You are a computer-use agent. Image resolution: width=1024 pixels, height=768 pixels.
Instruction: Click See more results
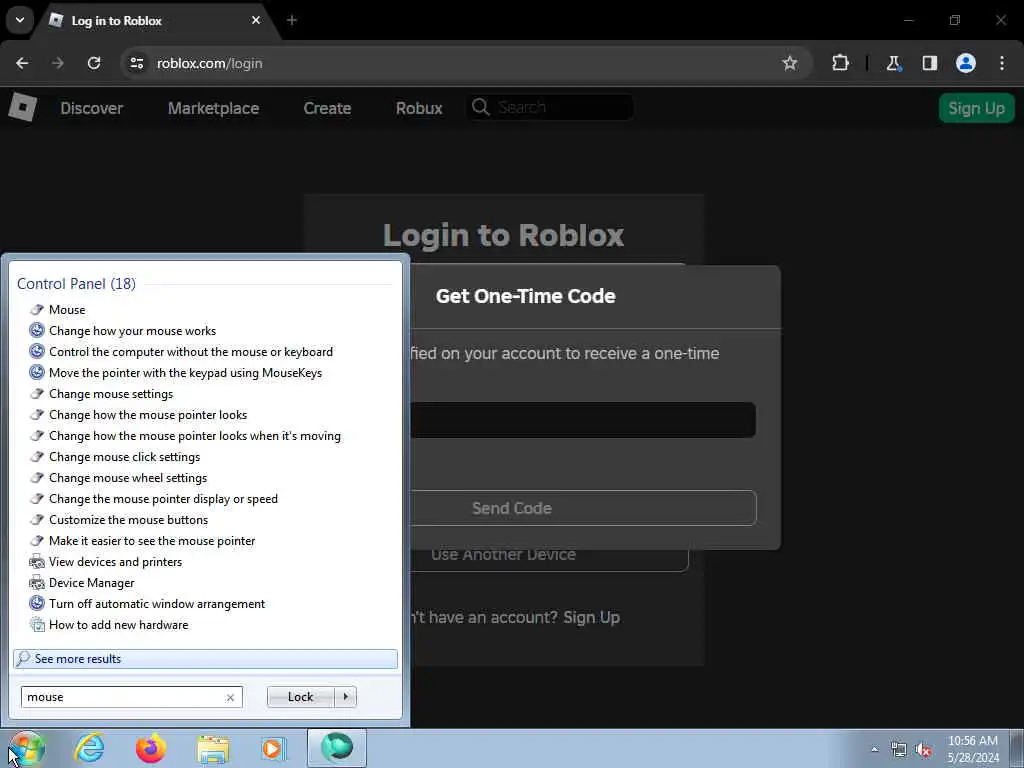coord(205,658)
